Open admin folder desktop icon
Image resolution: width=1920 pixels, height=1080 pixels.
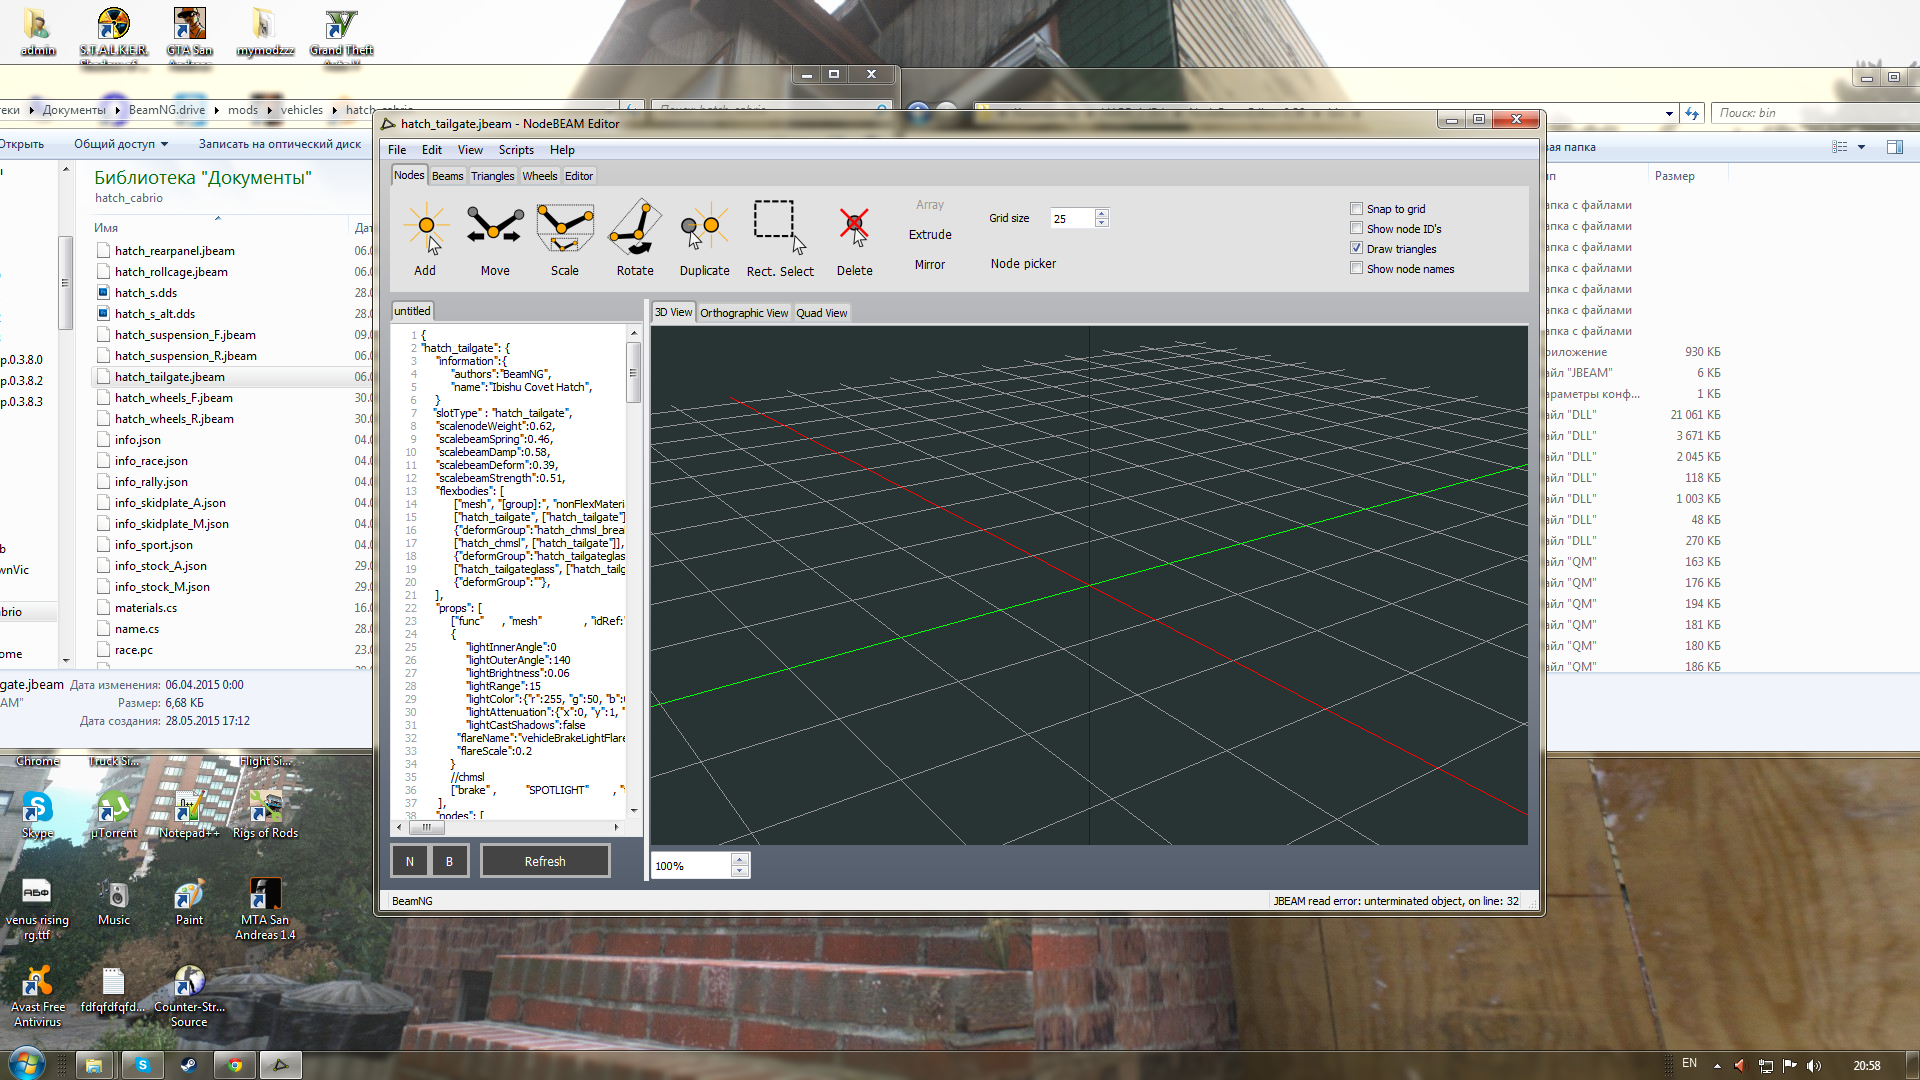click(x=38, y=31)
